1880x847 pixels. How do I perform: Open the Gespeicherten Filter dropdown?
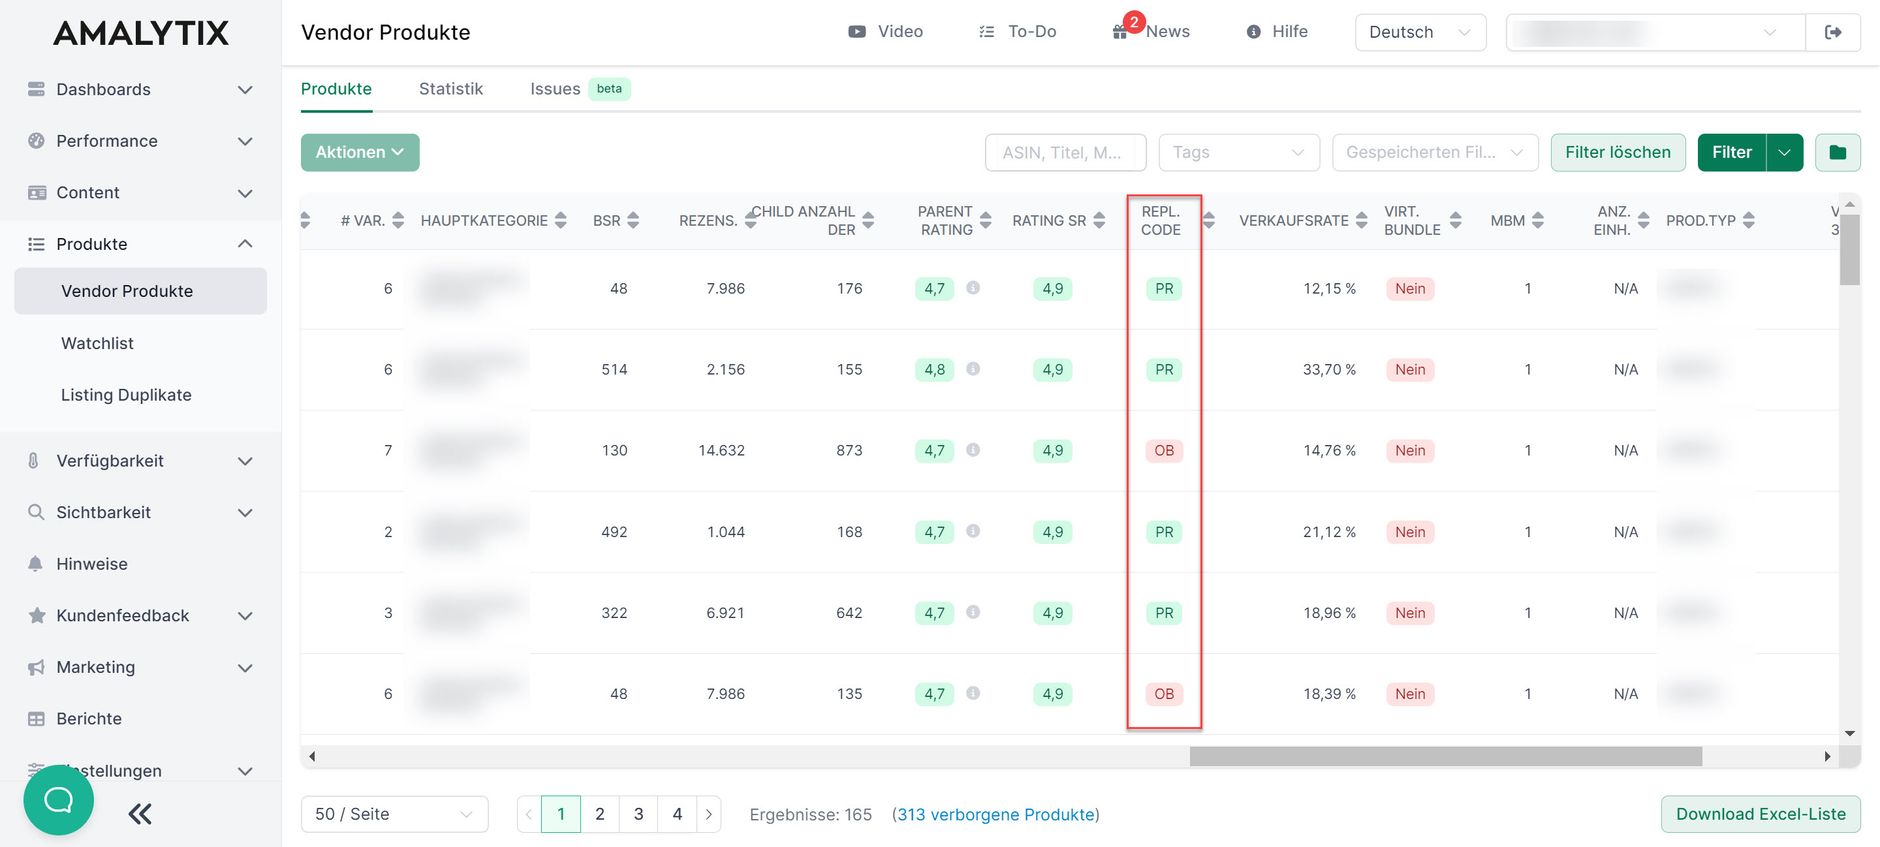click(1434, 152)
